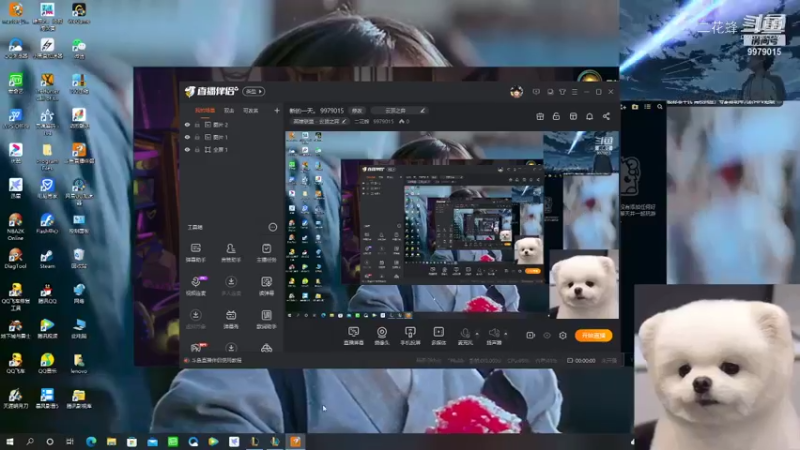Add a camera source from bottom toolbar
Viewport: 800px width, 450px height.
click(382, 336)
